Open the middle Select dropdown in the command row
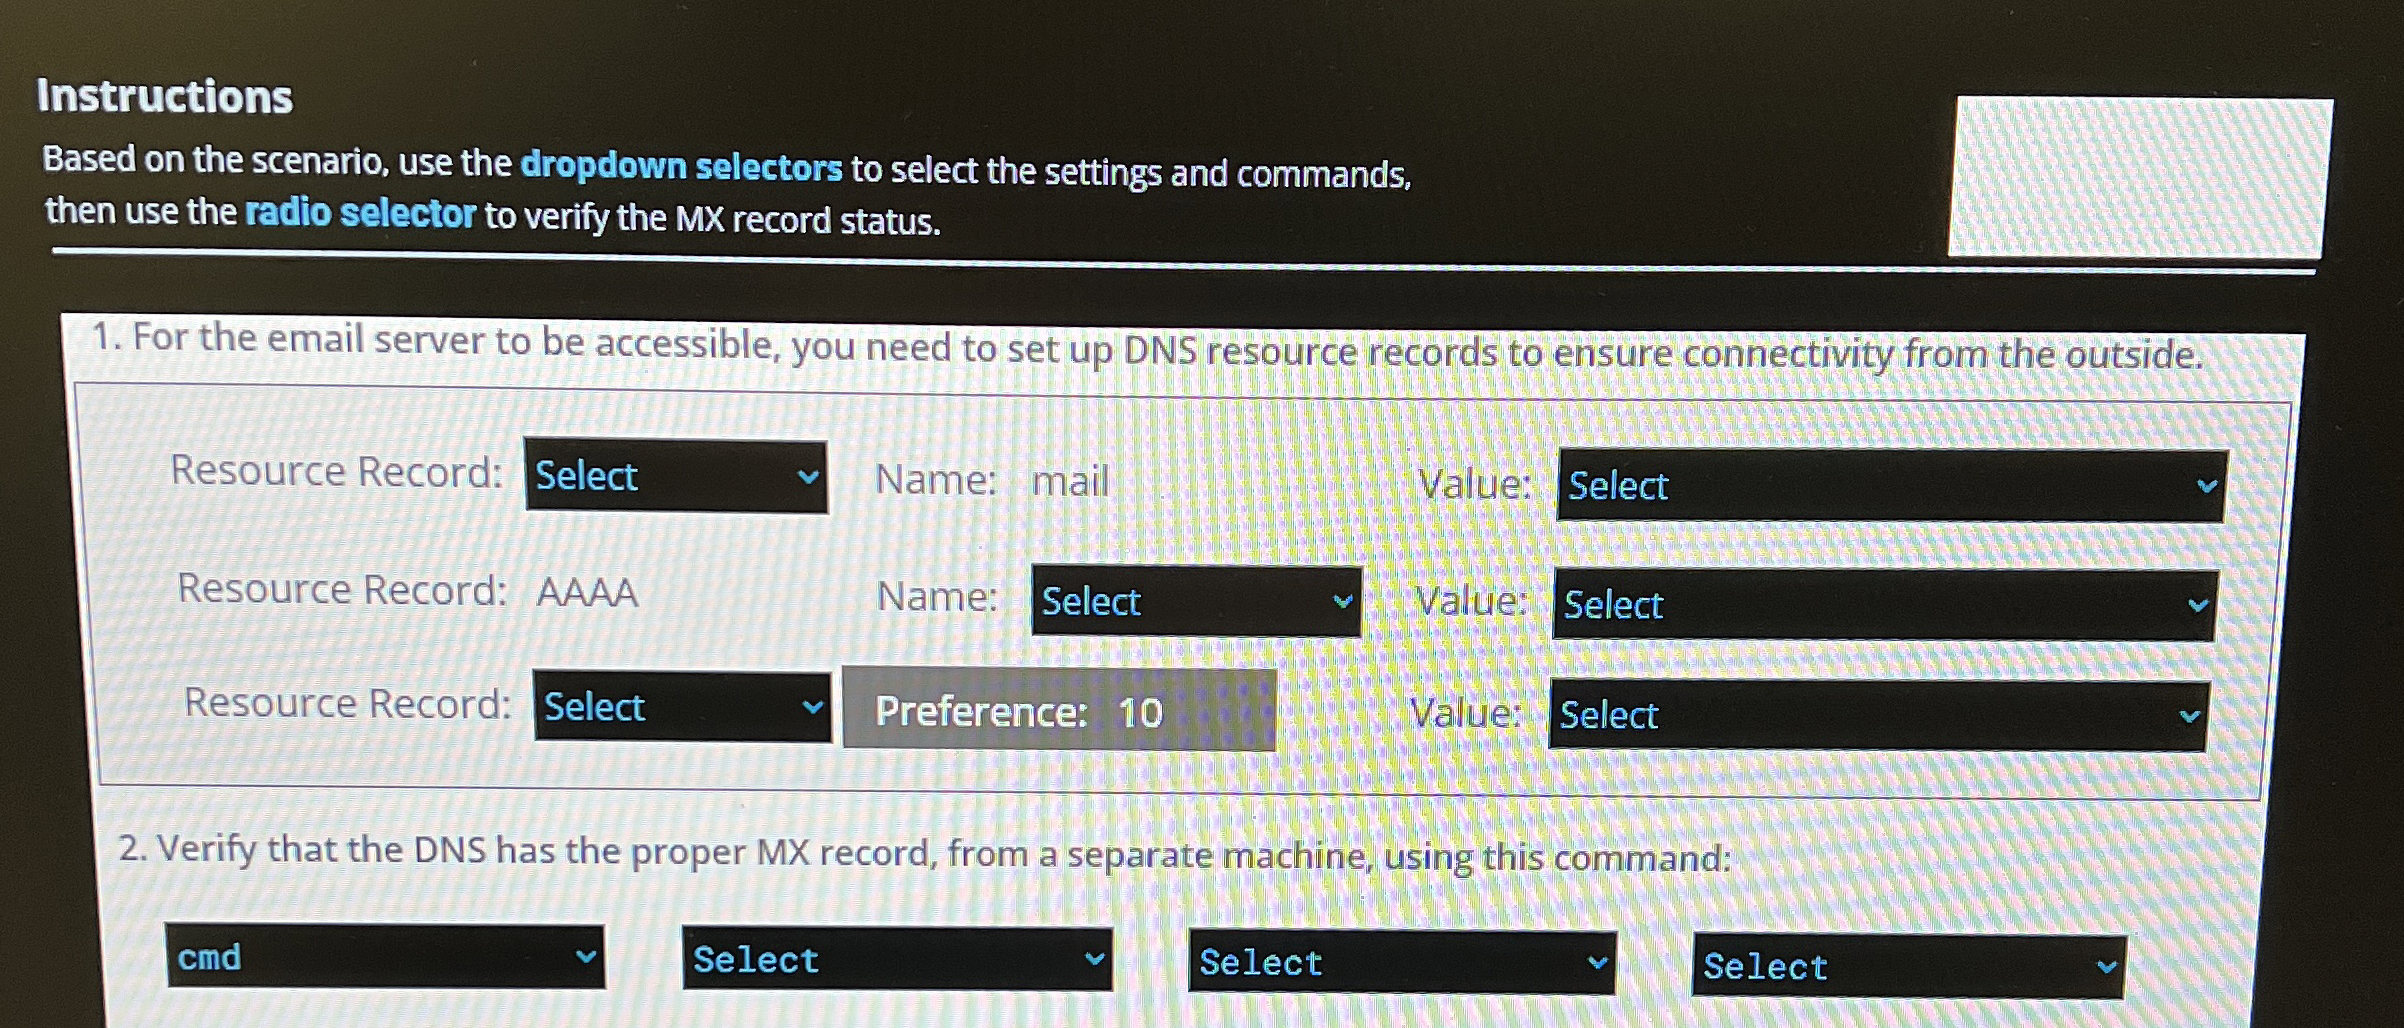Viewport: 2404px width, 1028px height. (1400, 962)
